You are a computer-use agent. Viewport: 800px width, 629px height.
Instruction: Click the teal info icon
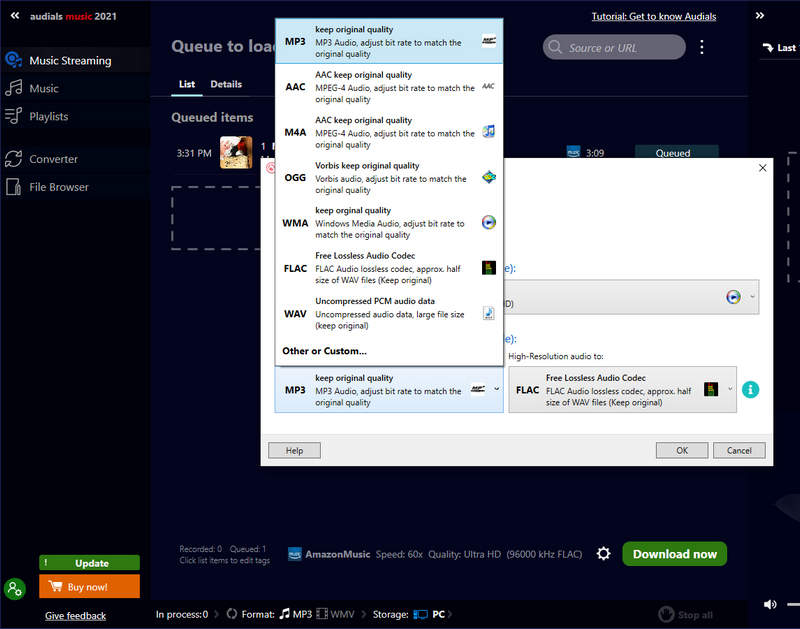(750, 390)
